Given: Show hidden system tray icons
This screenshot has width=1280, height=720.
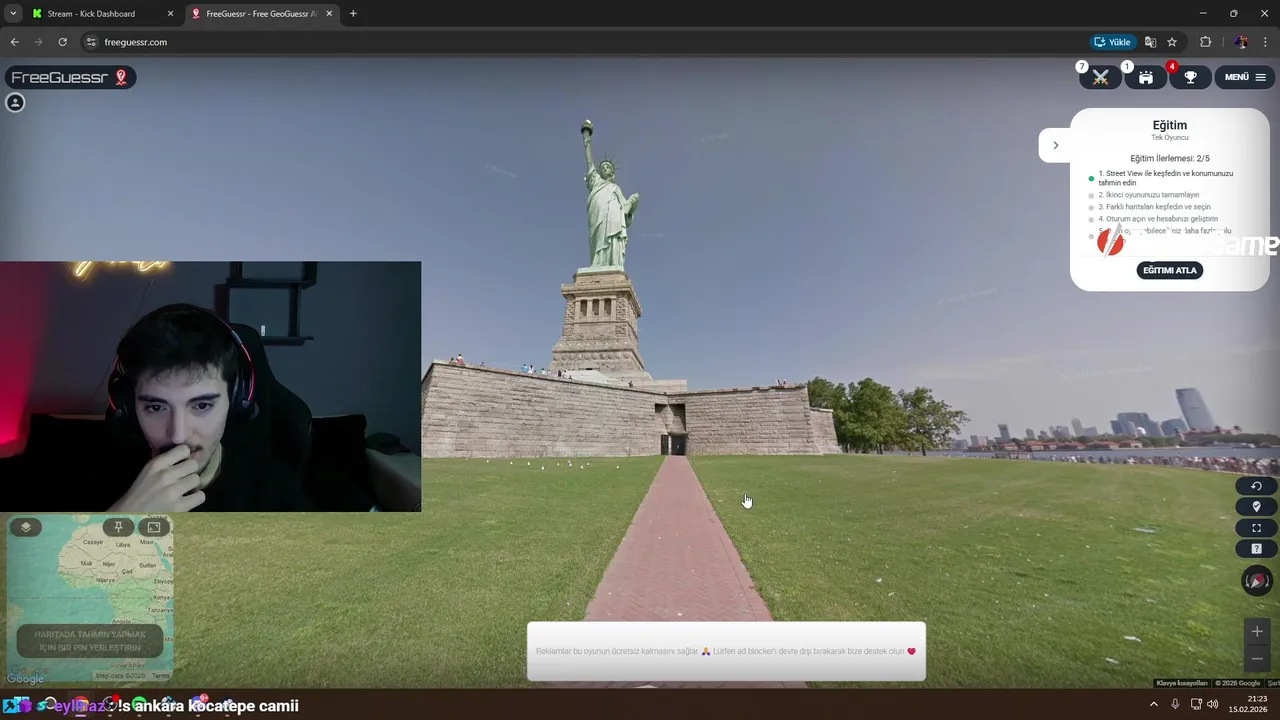Looking at the screenshot, I should point(1153,704).
